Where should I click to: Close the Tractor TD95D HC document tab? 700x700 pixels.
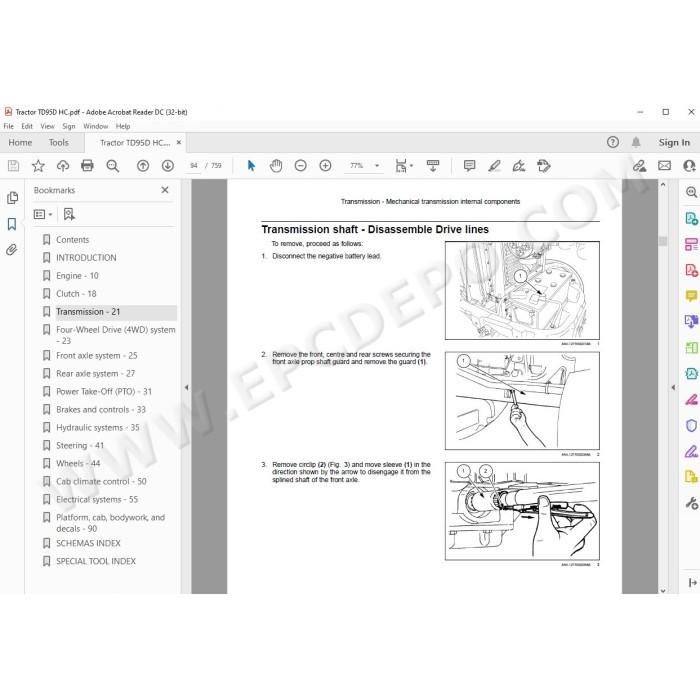[x=179, y=143]
